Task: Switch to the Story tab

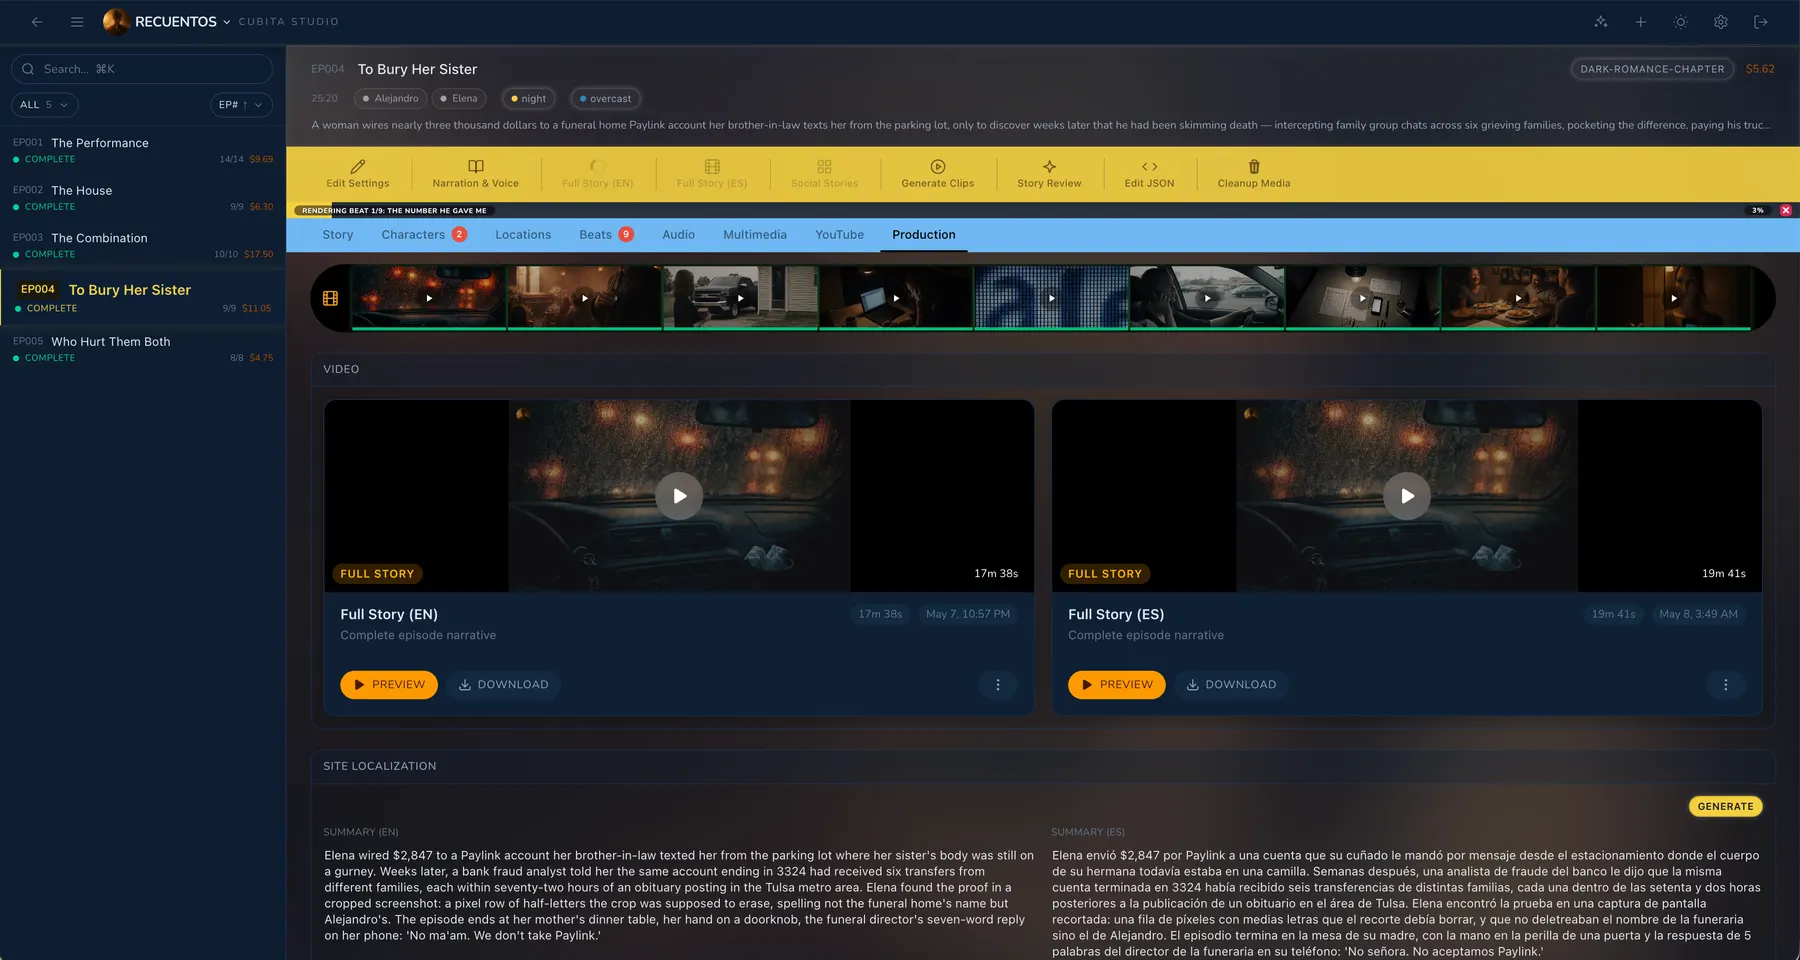Action: [x=338, y=235]
